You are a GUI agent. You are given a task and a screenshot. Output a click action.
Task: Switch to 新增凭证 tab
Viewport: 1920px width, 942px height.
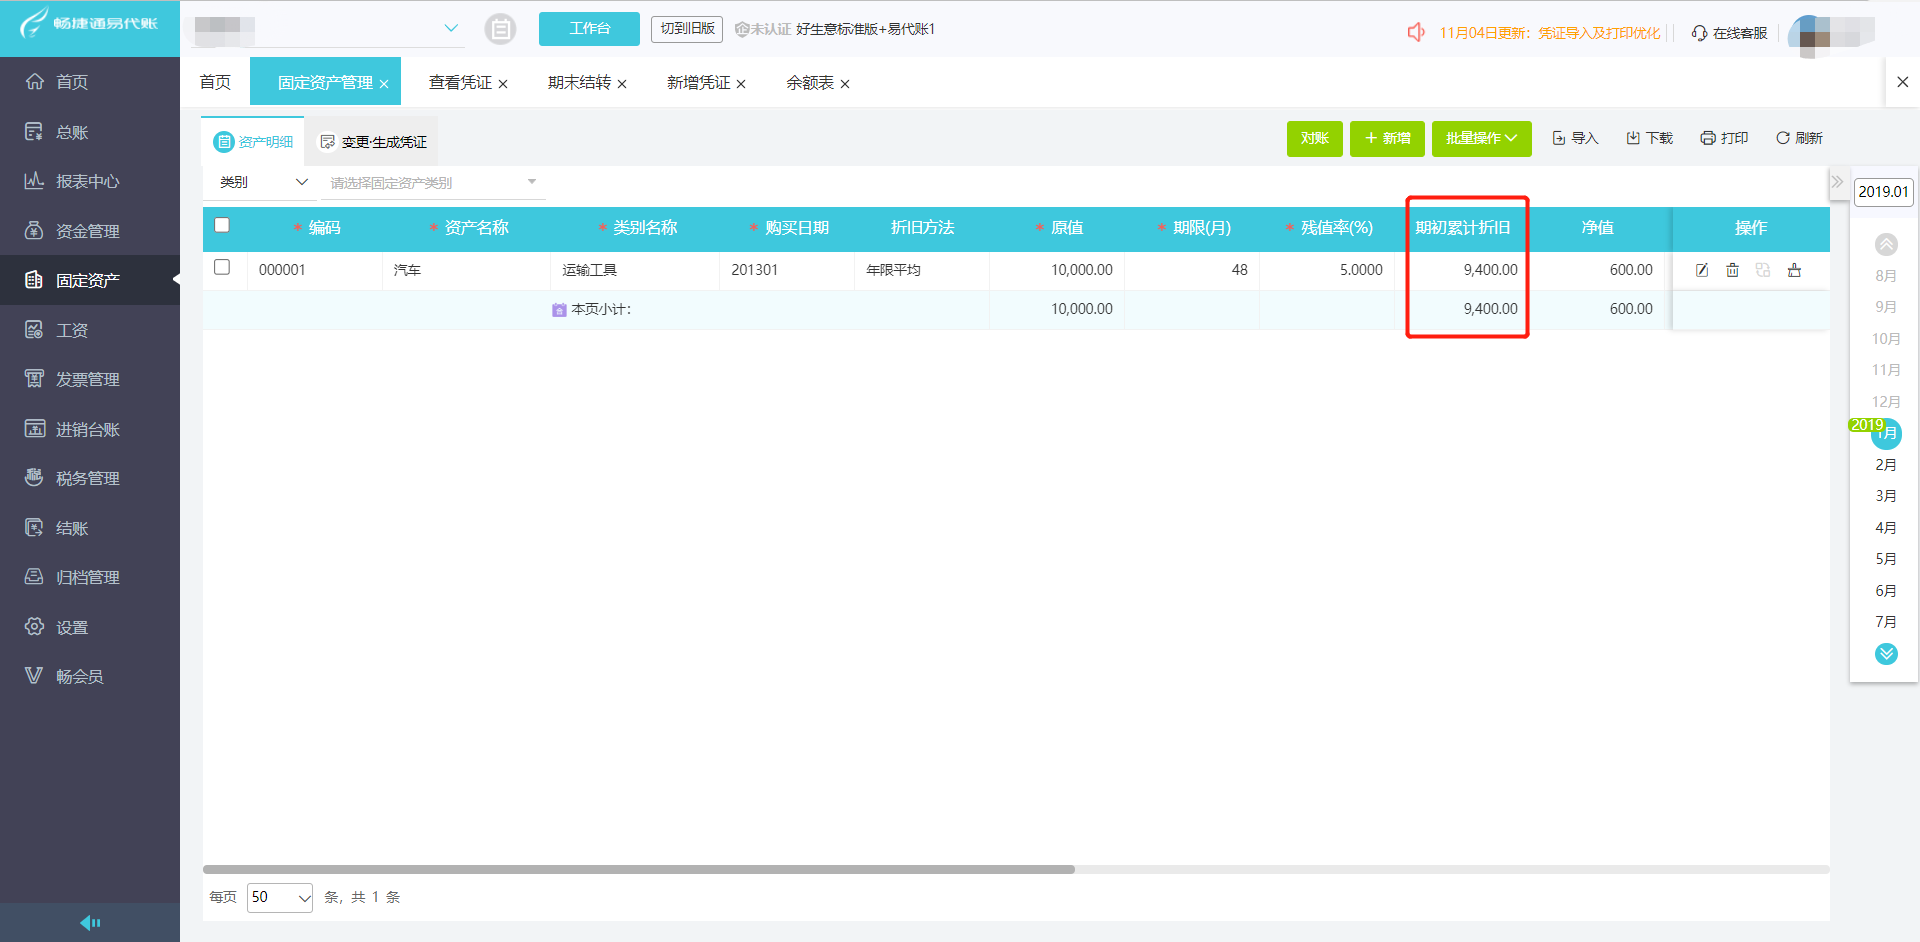pos(698,83)
